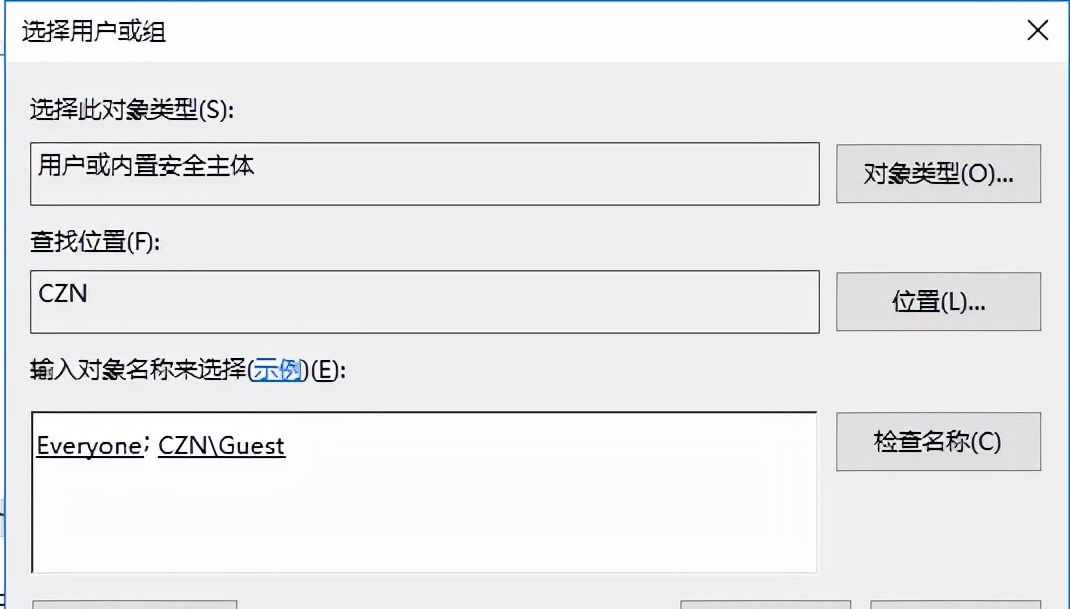The image size is (1070, 609).
Task: Click the 用户或内置安全主体 object type field
Action: (424, 173)
